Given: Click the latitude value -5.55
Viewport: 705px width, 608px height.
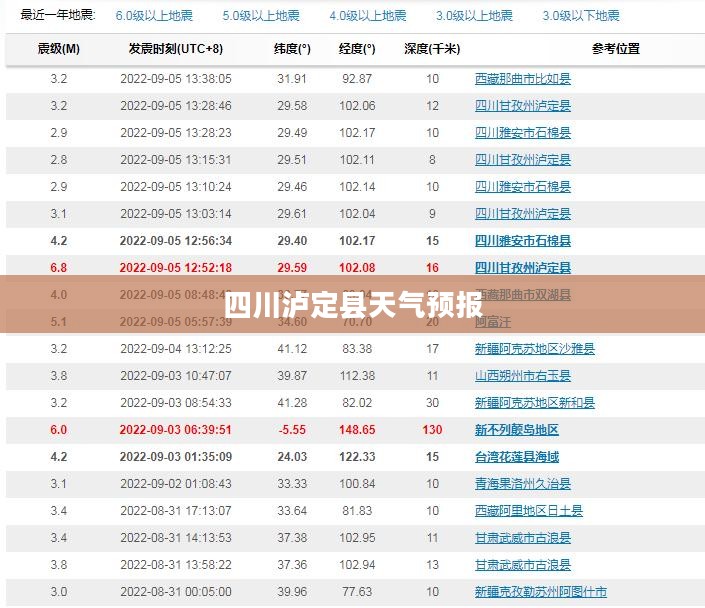Looking at the screenshot, I should [292, 430].
